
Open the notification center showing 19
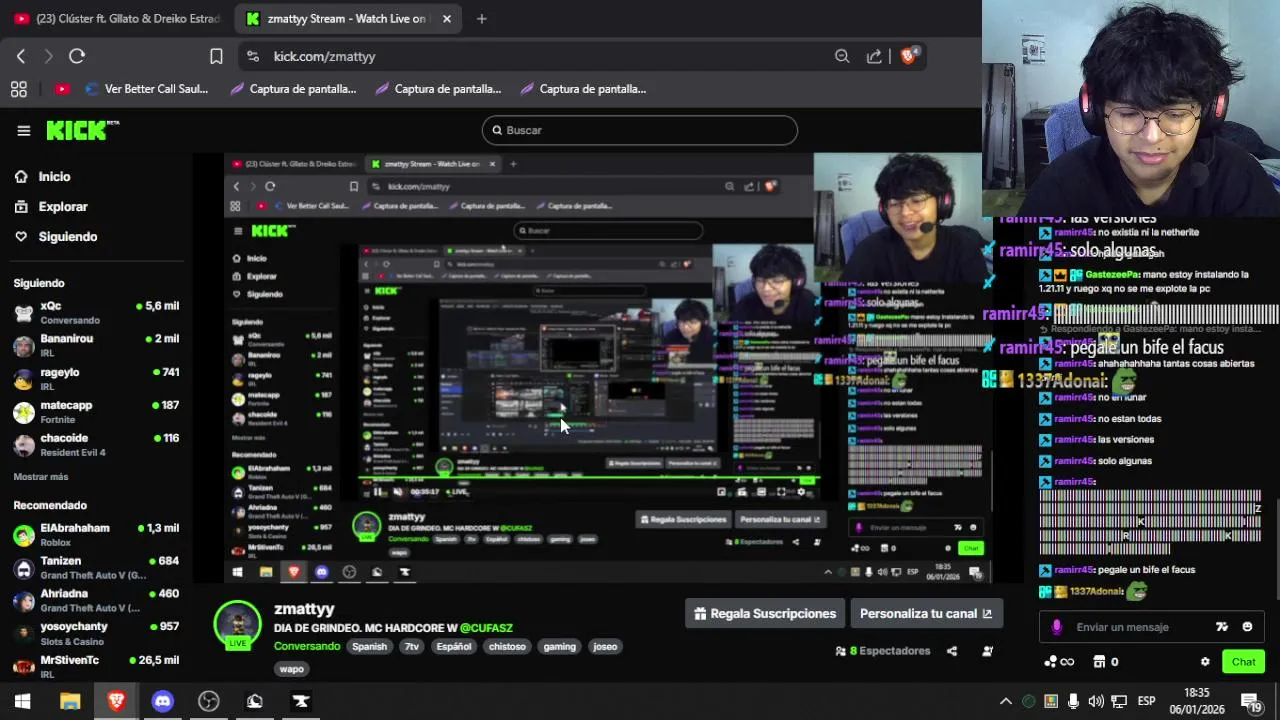pyautogui.click(x=1251, y=701)
